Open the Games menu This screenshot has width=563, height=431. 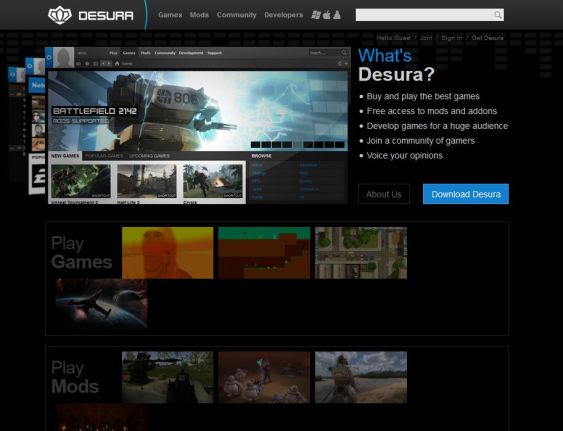click(170, 15)
